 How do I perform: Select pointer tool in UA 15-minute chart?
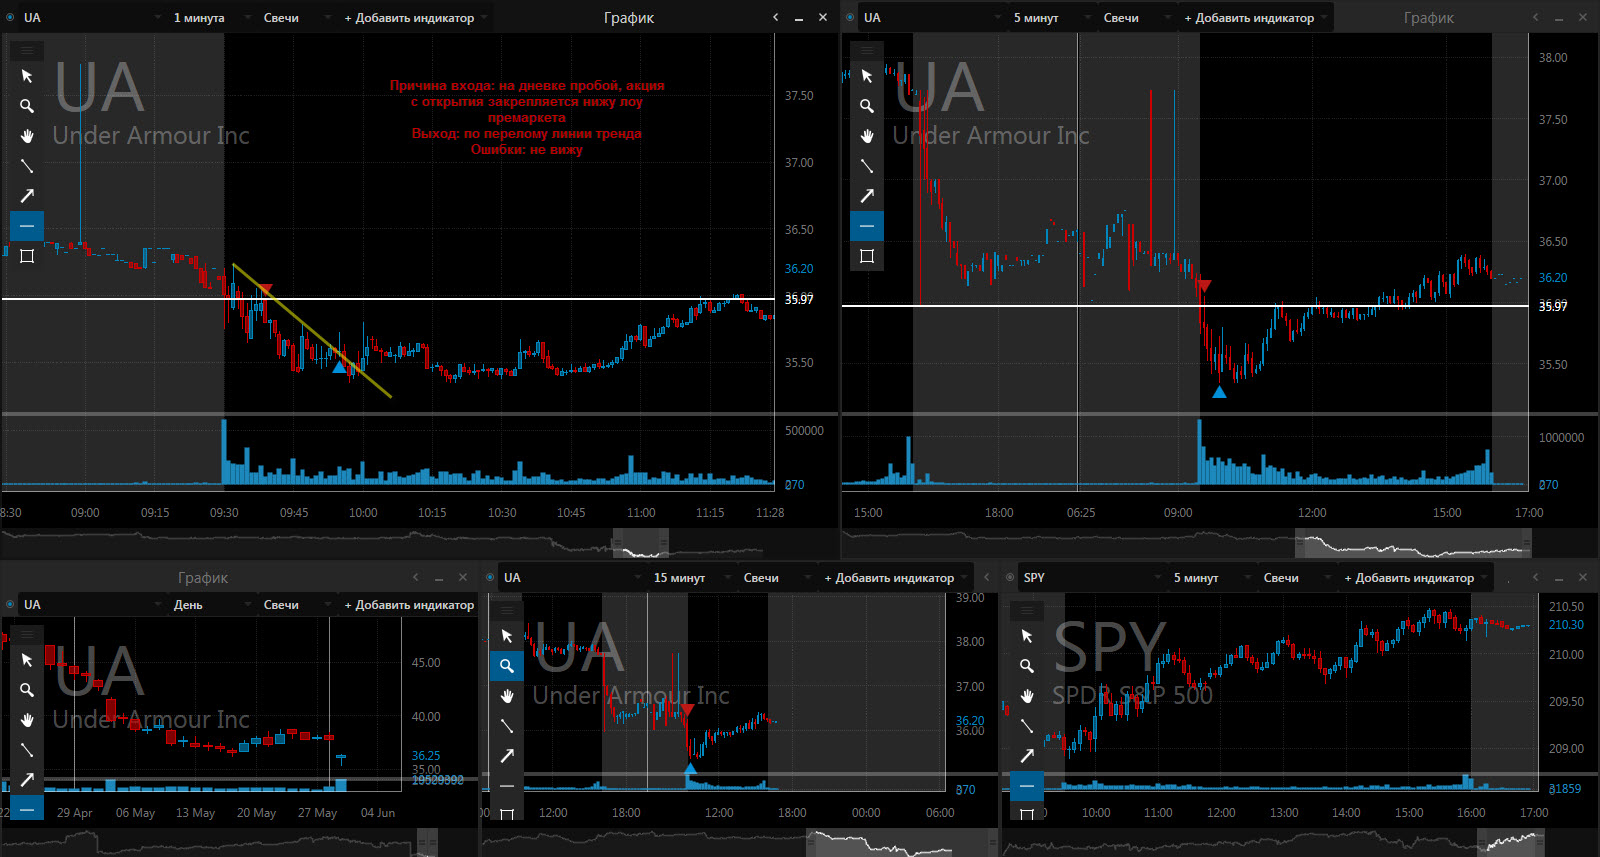[x=507, y=636]
